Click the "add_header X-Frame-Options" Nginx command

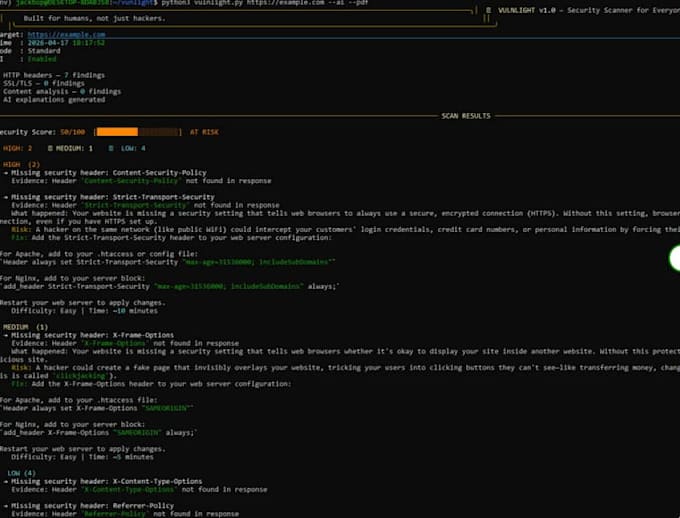99,433
